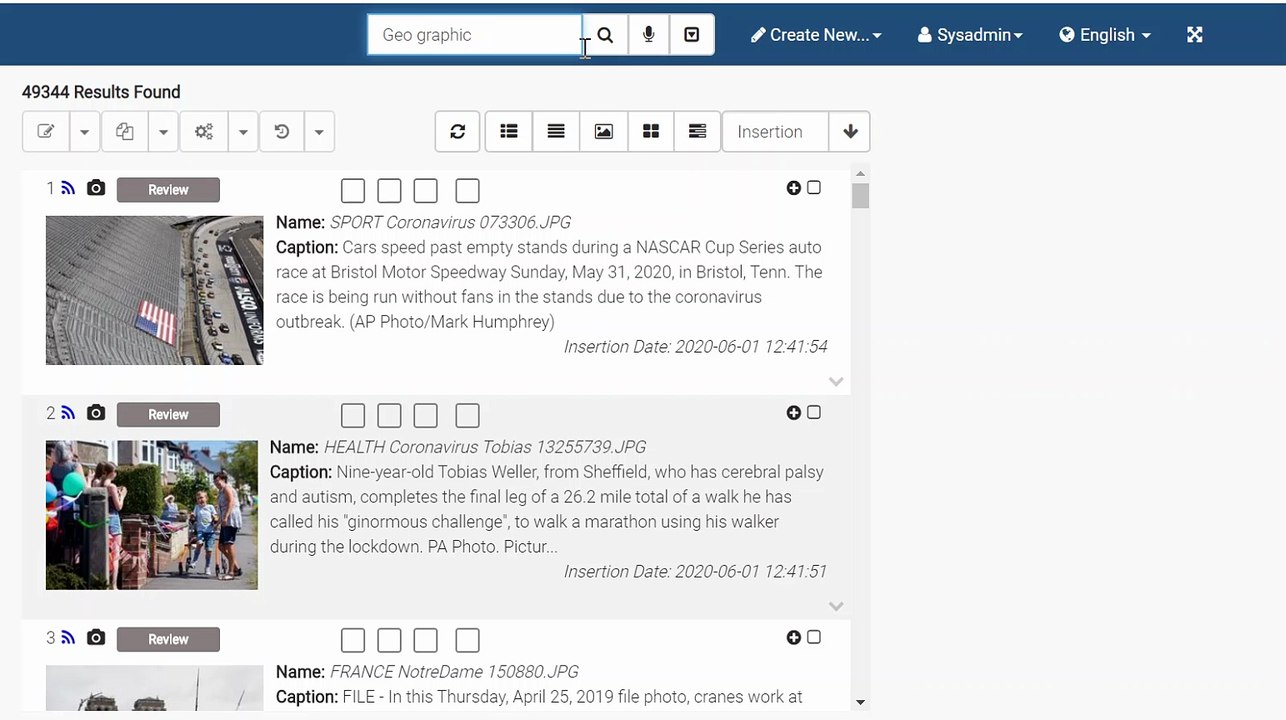Tick the first square box on result 1
Image resolution: width=1286 pixels, height=720 pixels.
[x=353, y=190]
